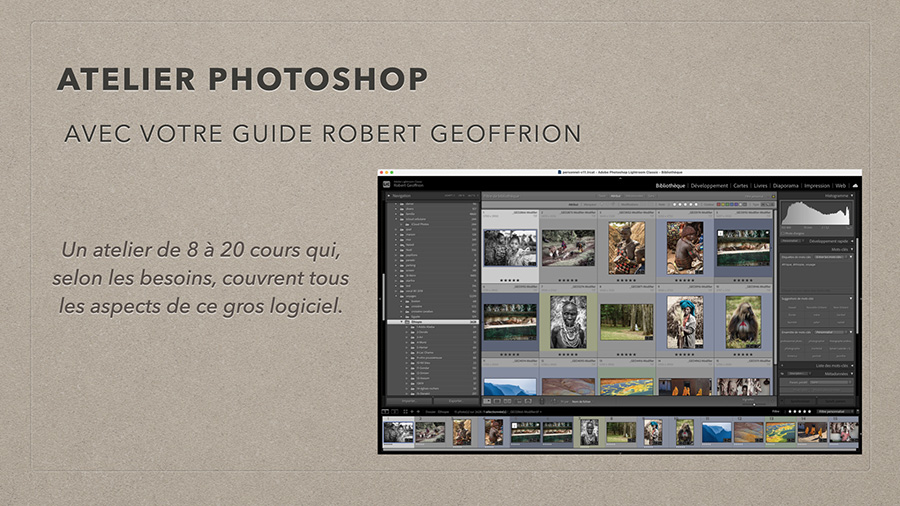
Task: Click the Exporter button
Action: [455, 400]
